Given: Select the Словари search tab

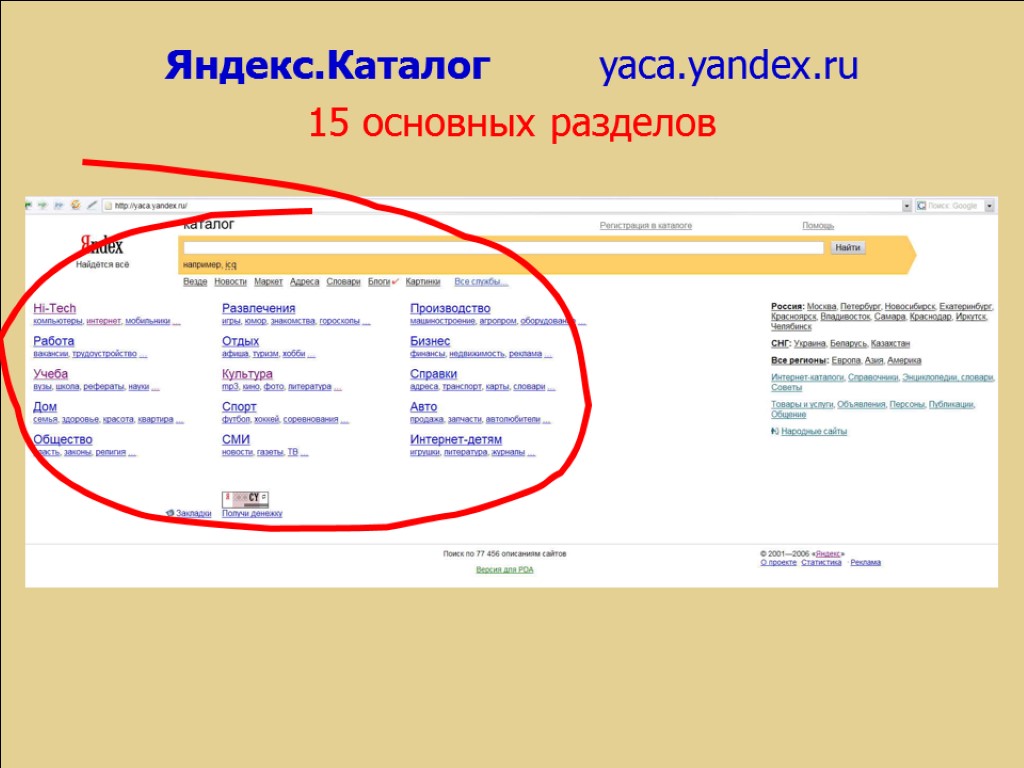Looking at the screenshot, I should click(x=344, y=281).
